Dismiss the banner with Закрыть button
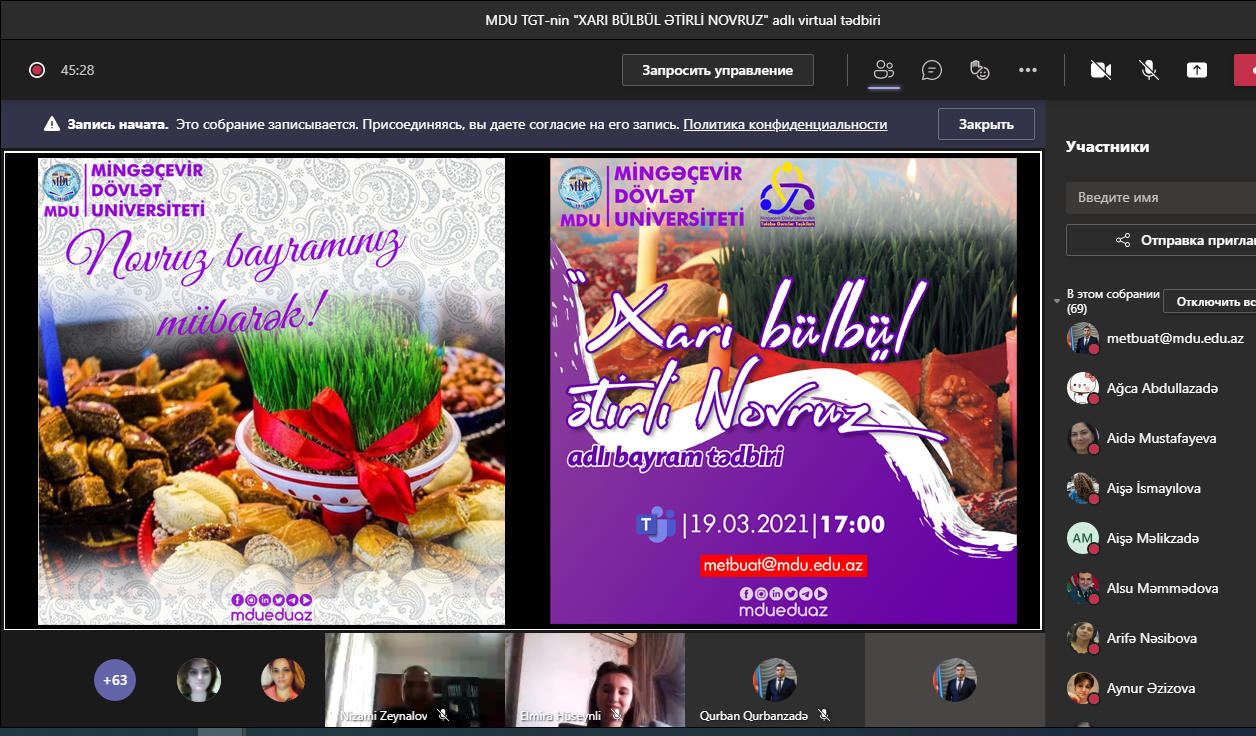This screenshot has width=1256, height=736. point(985,124)
